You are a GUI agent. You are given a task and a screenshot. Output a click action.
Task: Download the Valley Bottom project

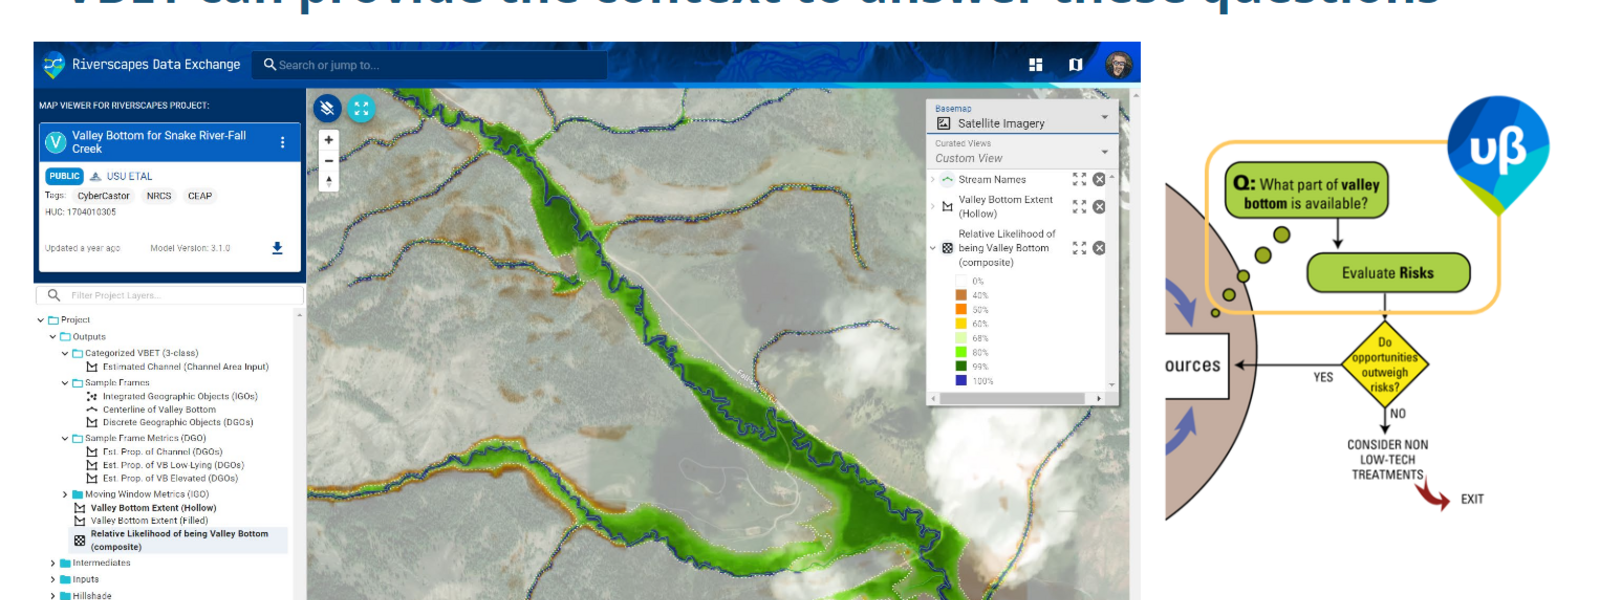(x=277, y=248)
